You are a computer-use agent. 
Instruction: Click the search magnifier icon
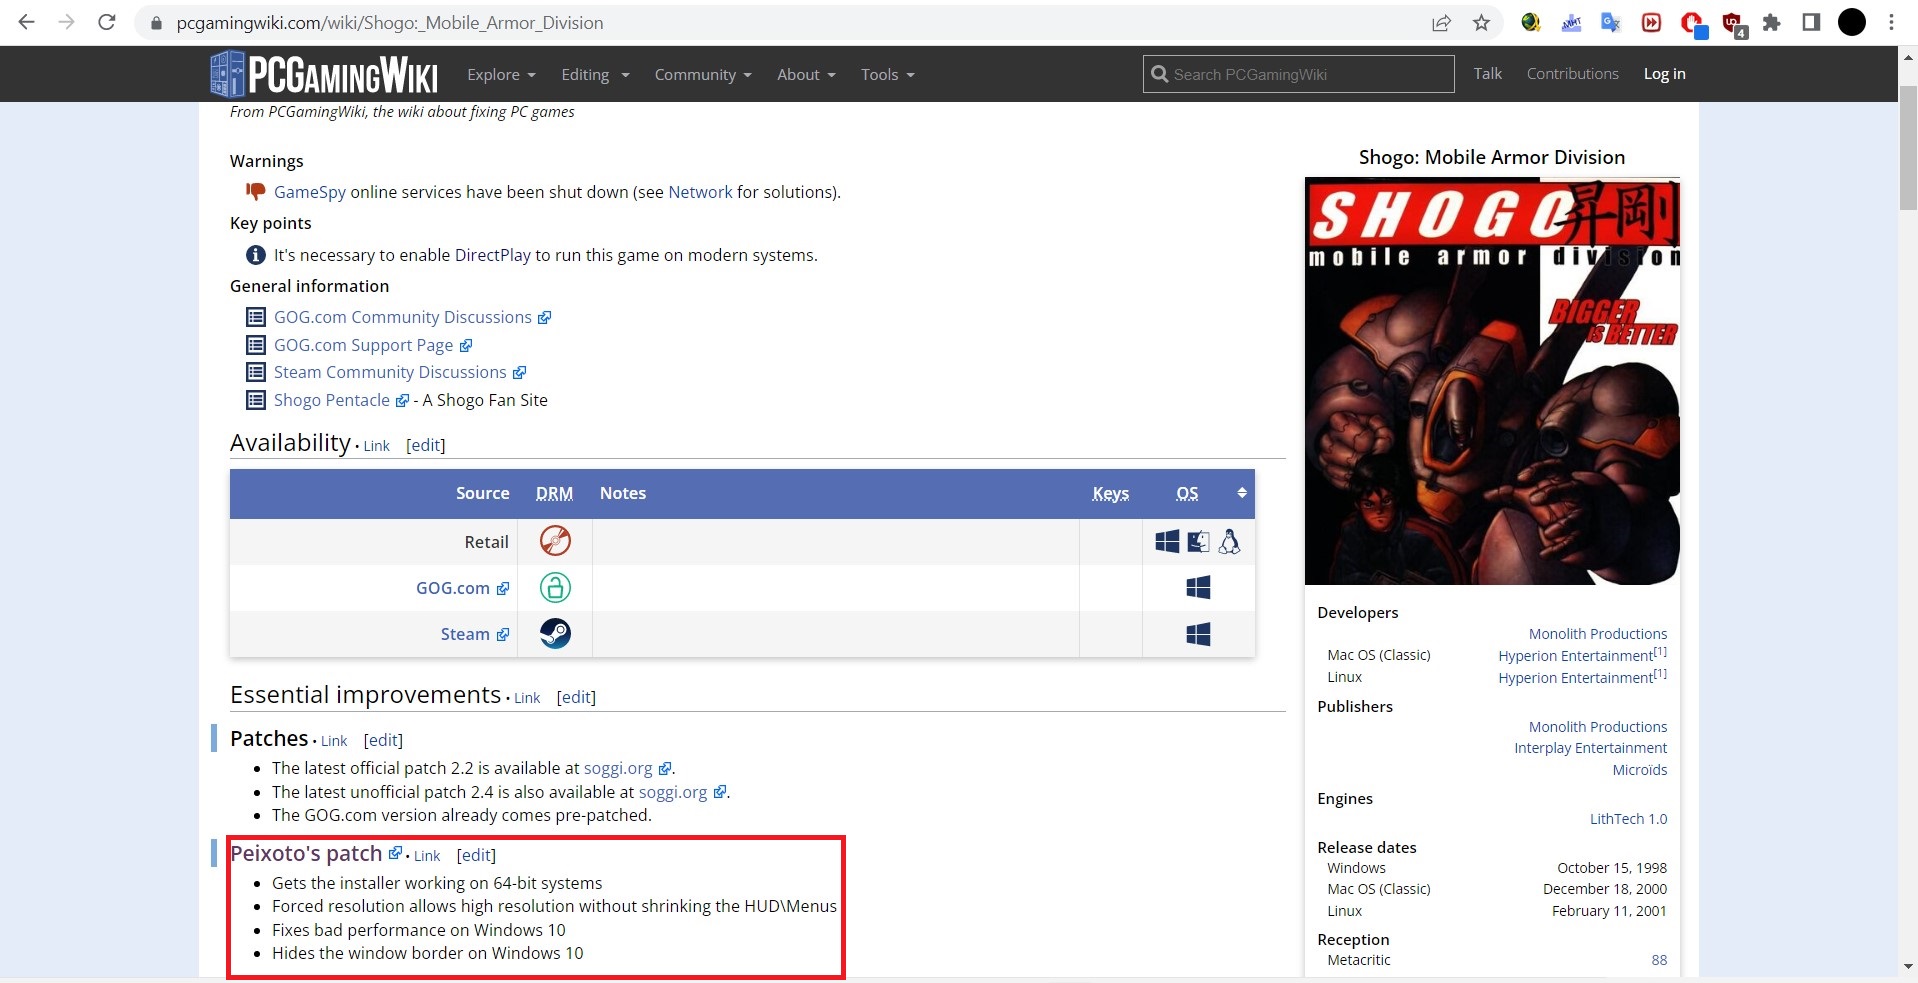[1160, 74]
